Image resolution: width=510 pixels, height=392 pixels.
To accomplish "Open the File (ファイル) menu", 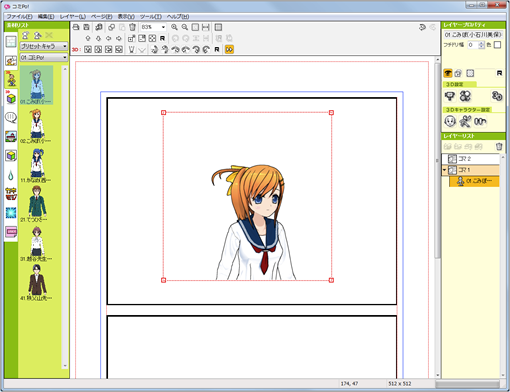I will (19, 16).
